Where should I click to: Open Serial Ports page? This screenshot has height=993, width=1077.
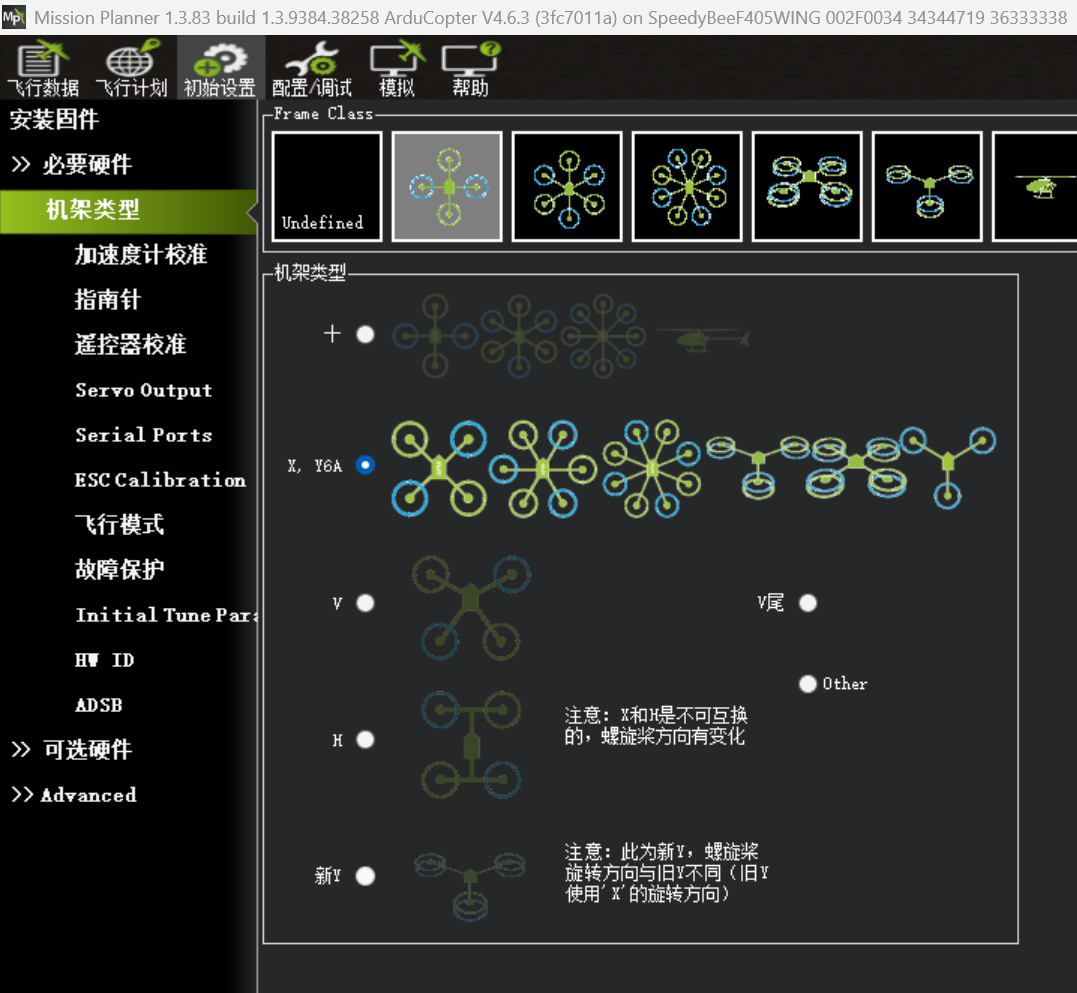[144, 435]
